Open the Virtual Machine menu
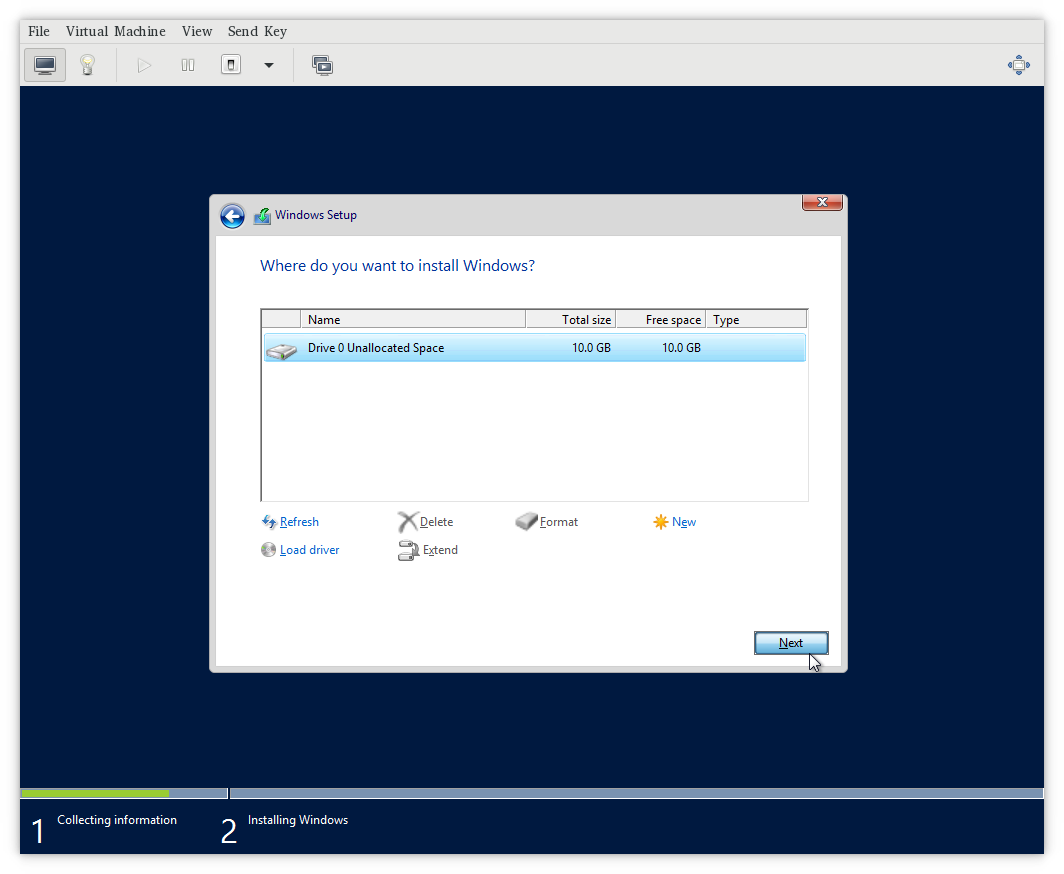This screenshot has width=1064, height=874. pos(115,31)
